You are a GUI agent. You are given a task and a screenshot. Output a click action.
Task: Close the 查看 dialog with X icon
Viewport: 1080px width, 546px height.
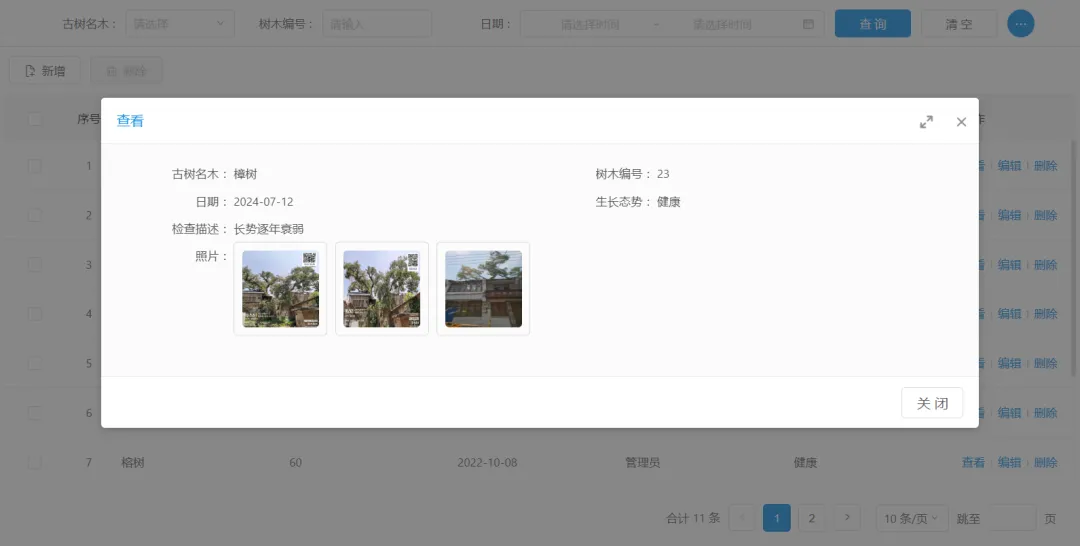(961, 122)
